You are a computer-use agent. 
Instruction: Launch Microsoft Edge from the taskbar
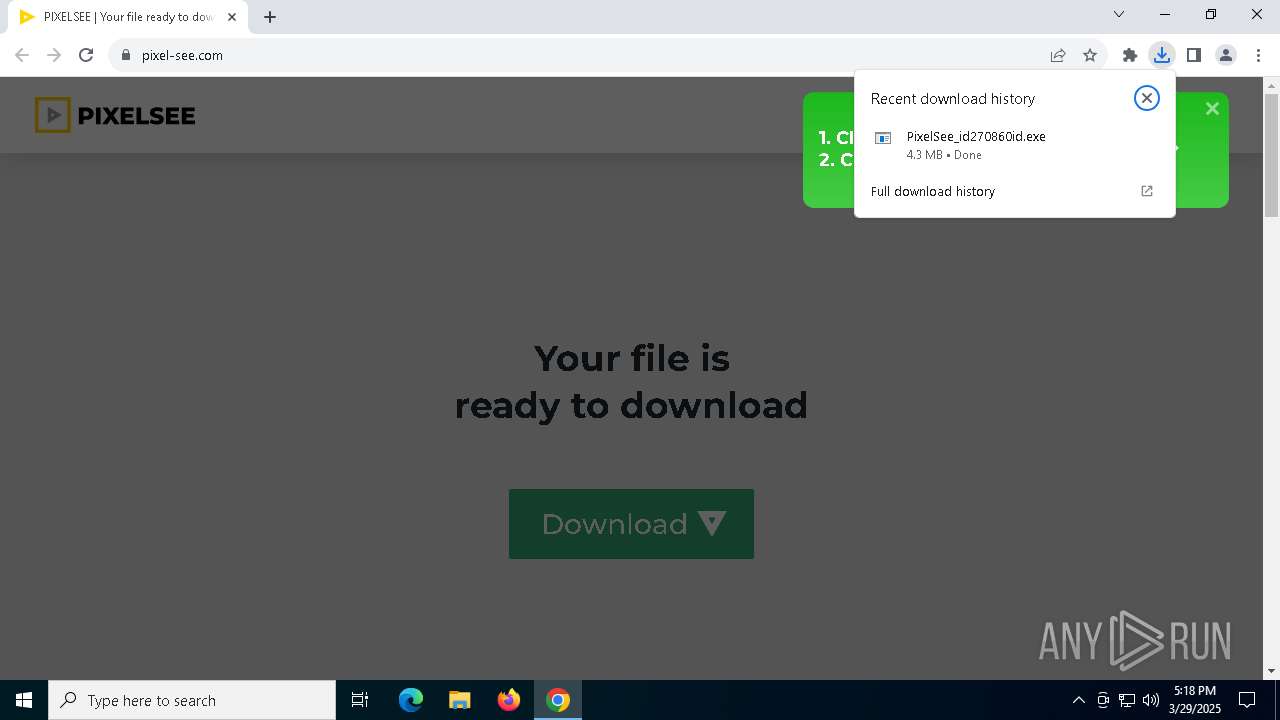(411, 700)
